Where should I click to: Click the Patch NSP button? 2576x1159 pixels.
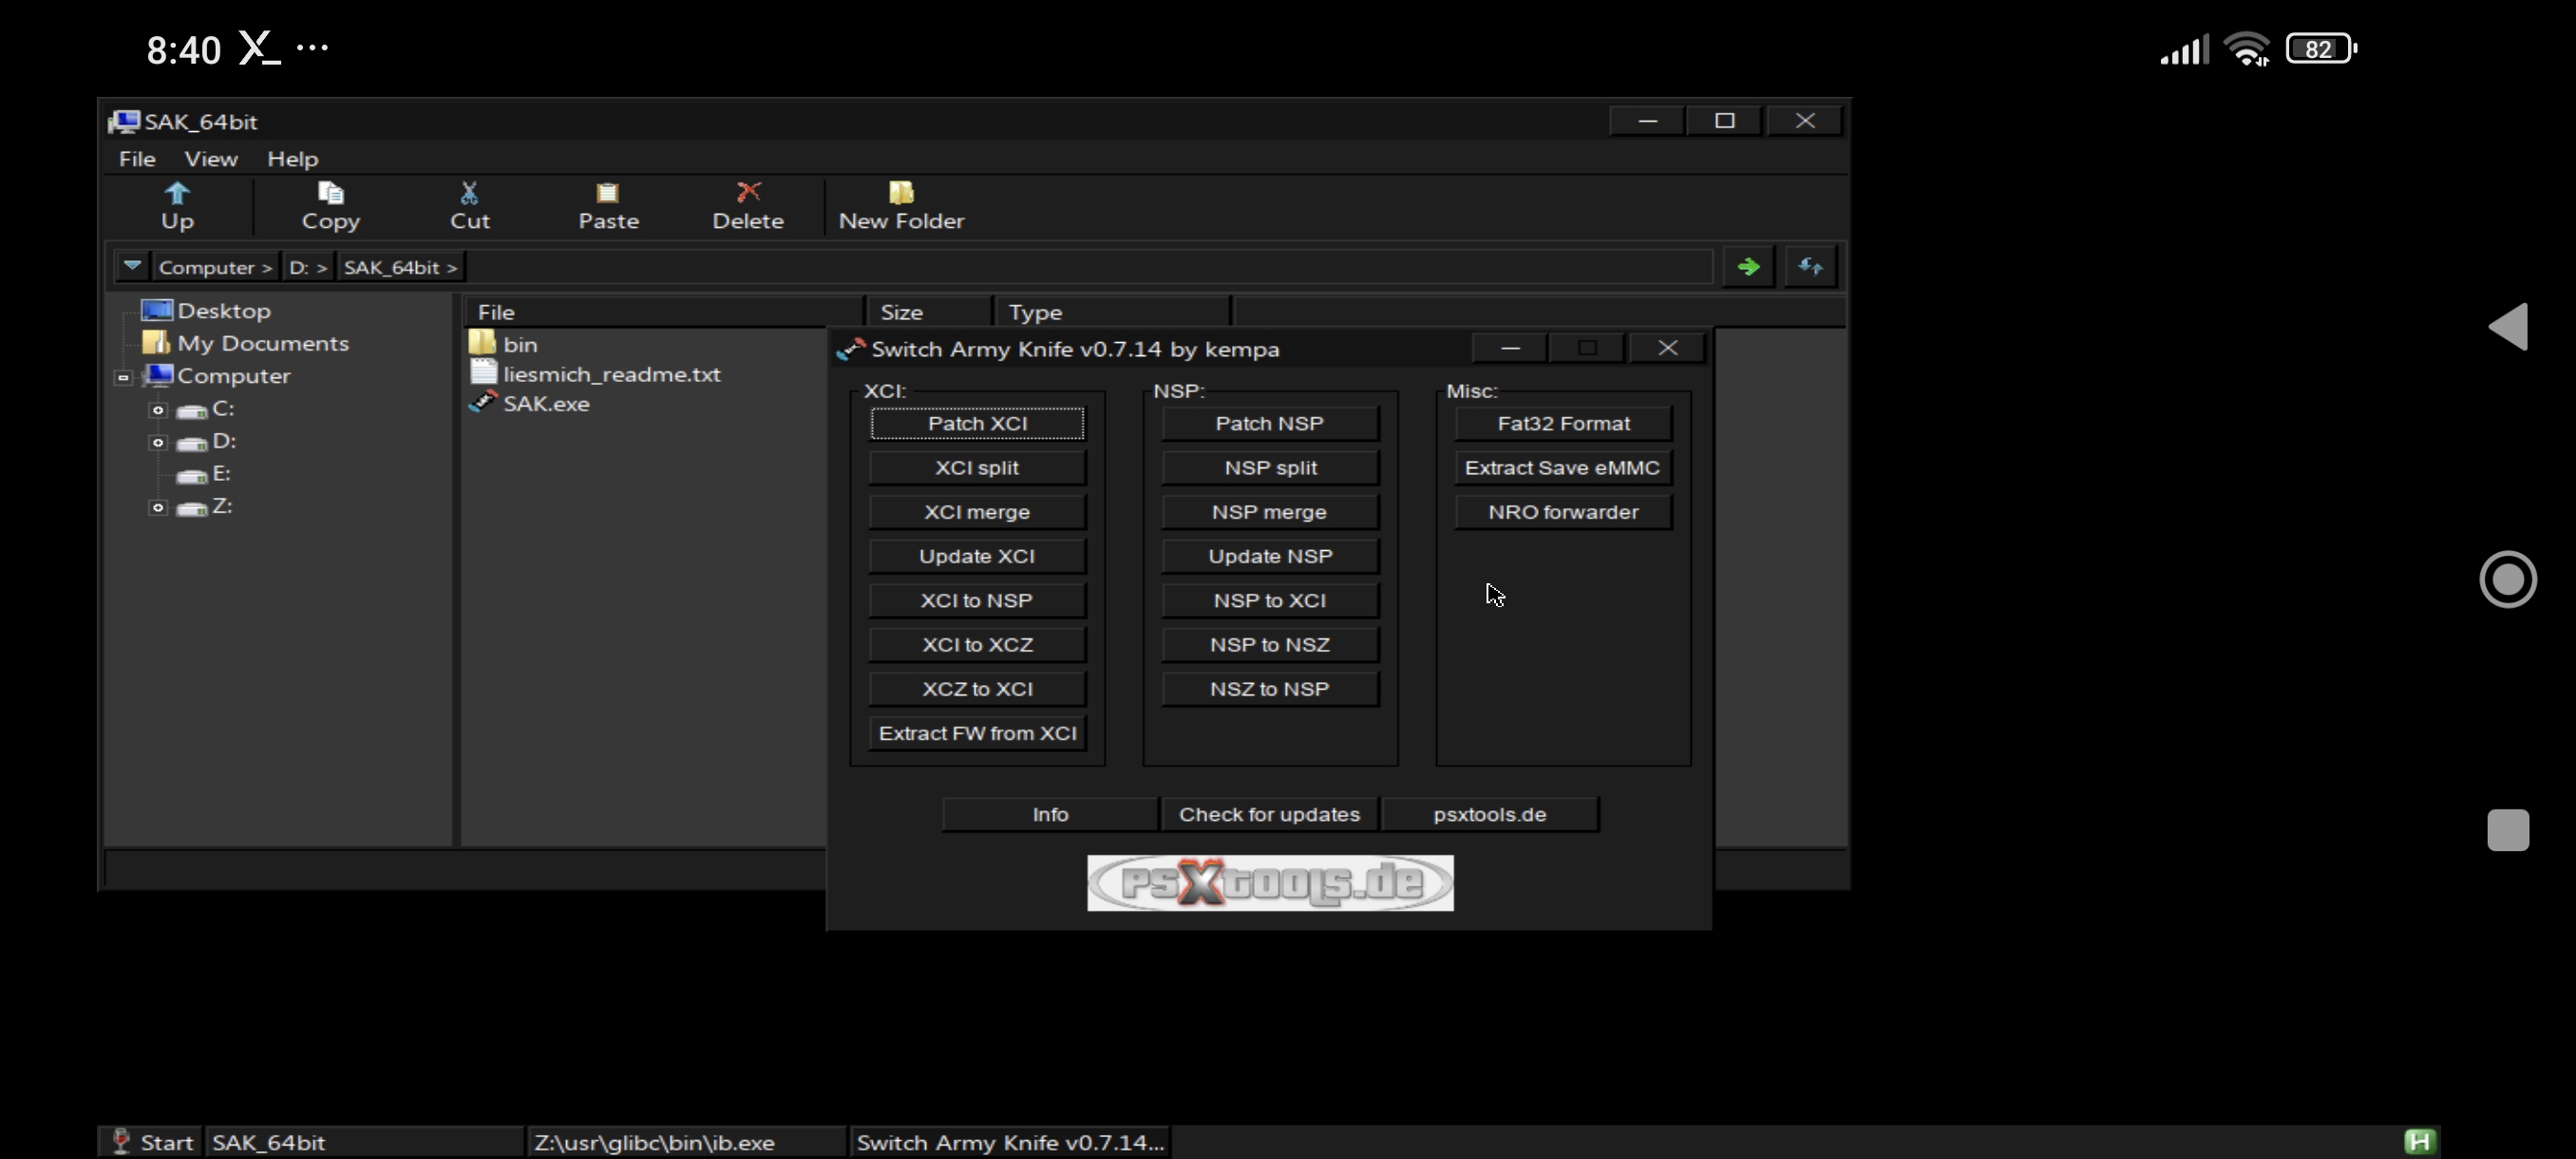1270,424
